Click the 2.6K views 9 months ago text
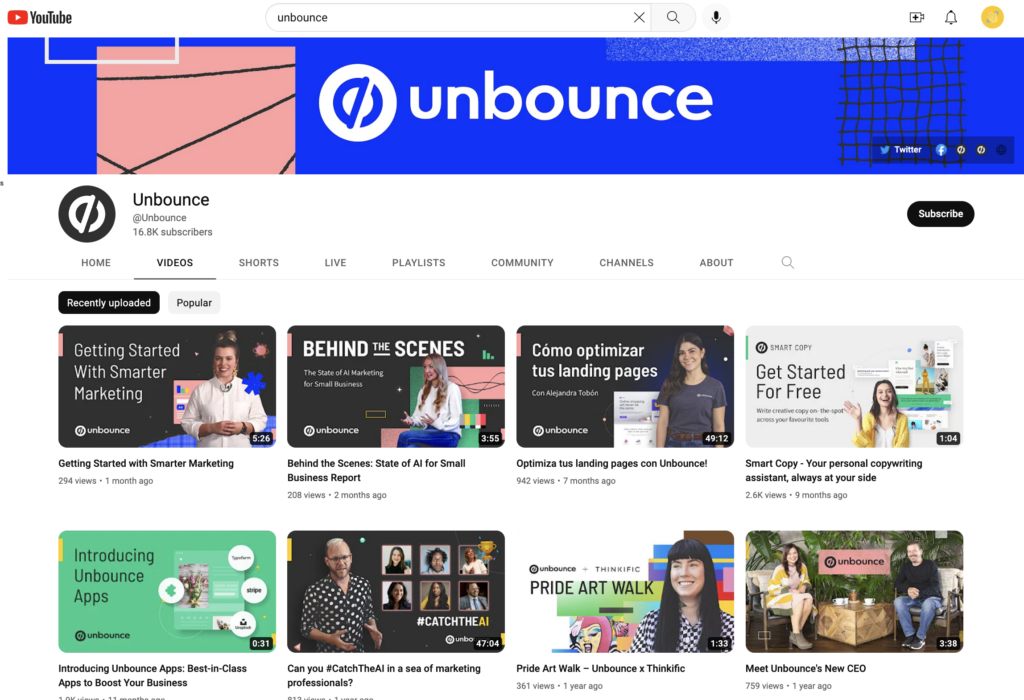The image size is (1024, 700). pyautogui.click(x=796, y=495)
